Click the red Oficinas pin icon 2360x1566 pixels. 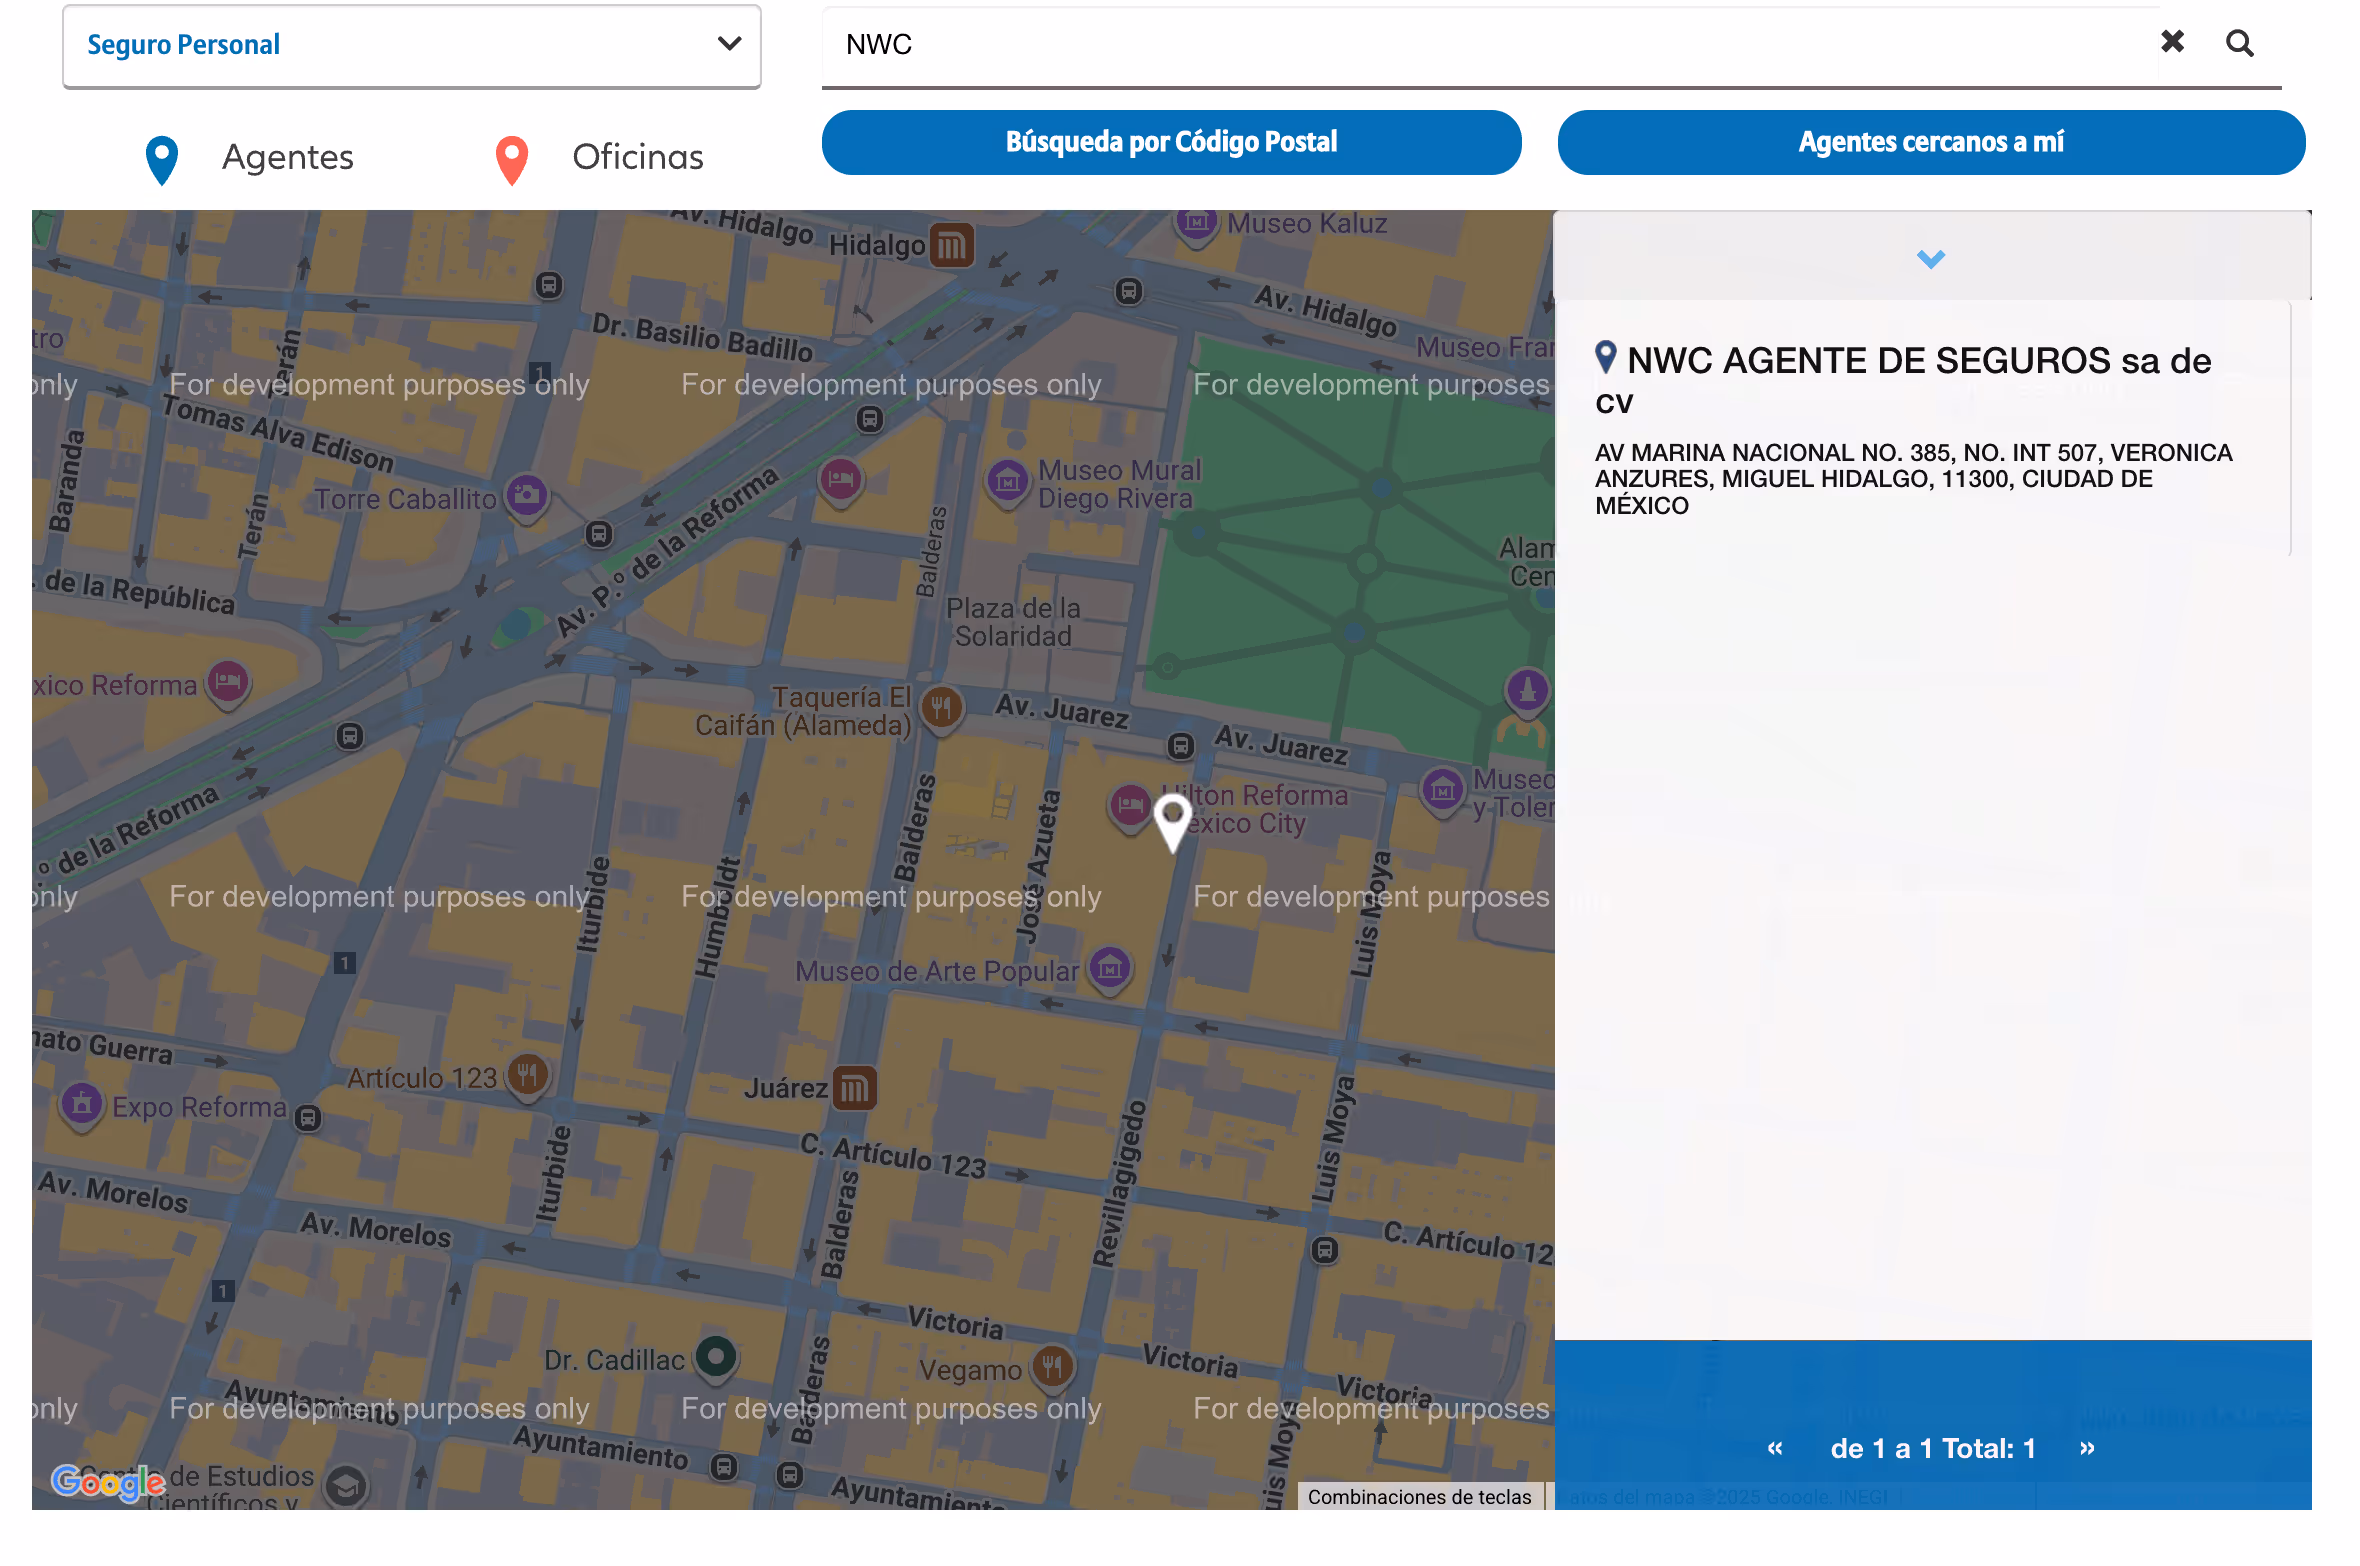pyautogui.click(x=511, y=159)
